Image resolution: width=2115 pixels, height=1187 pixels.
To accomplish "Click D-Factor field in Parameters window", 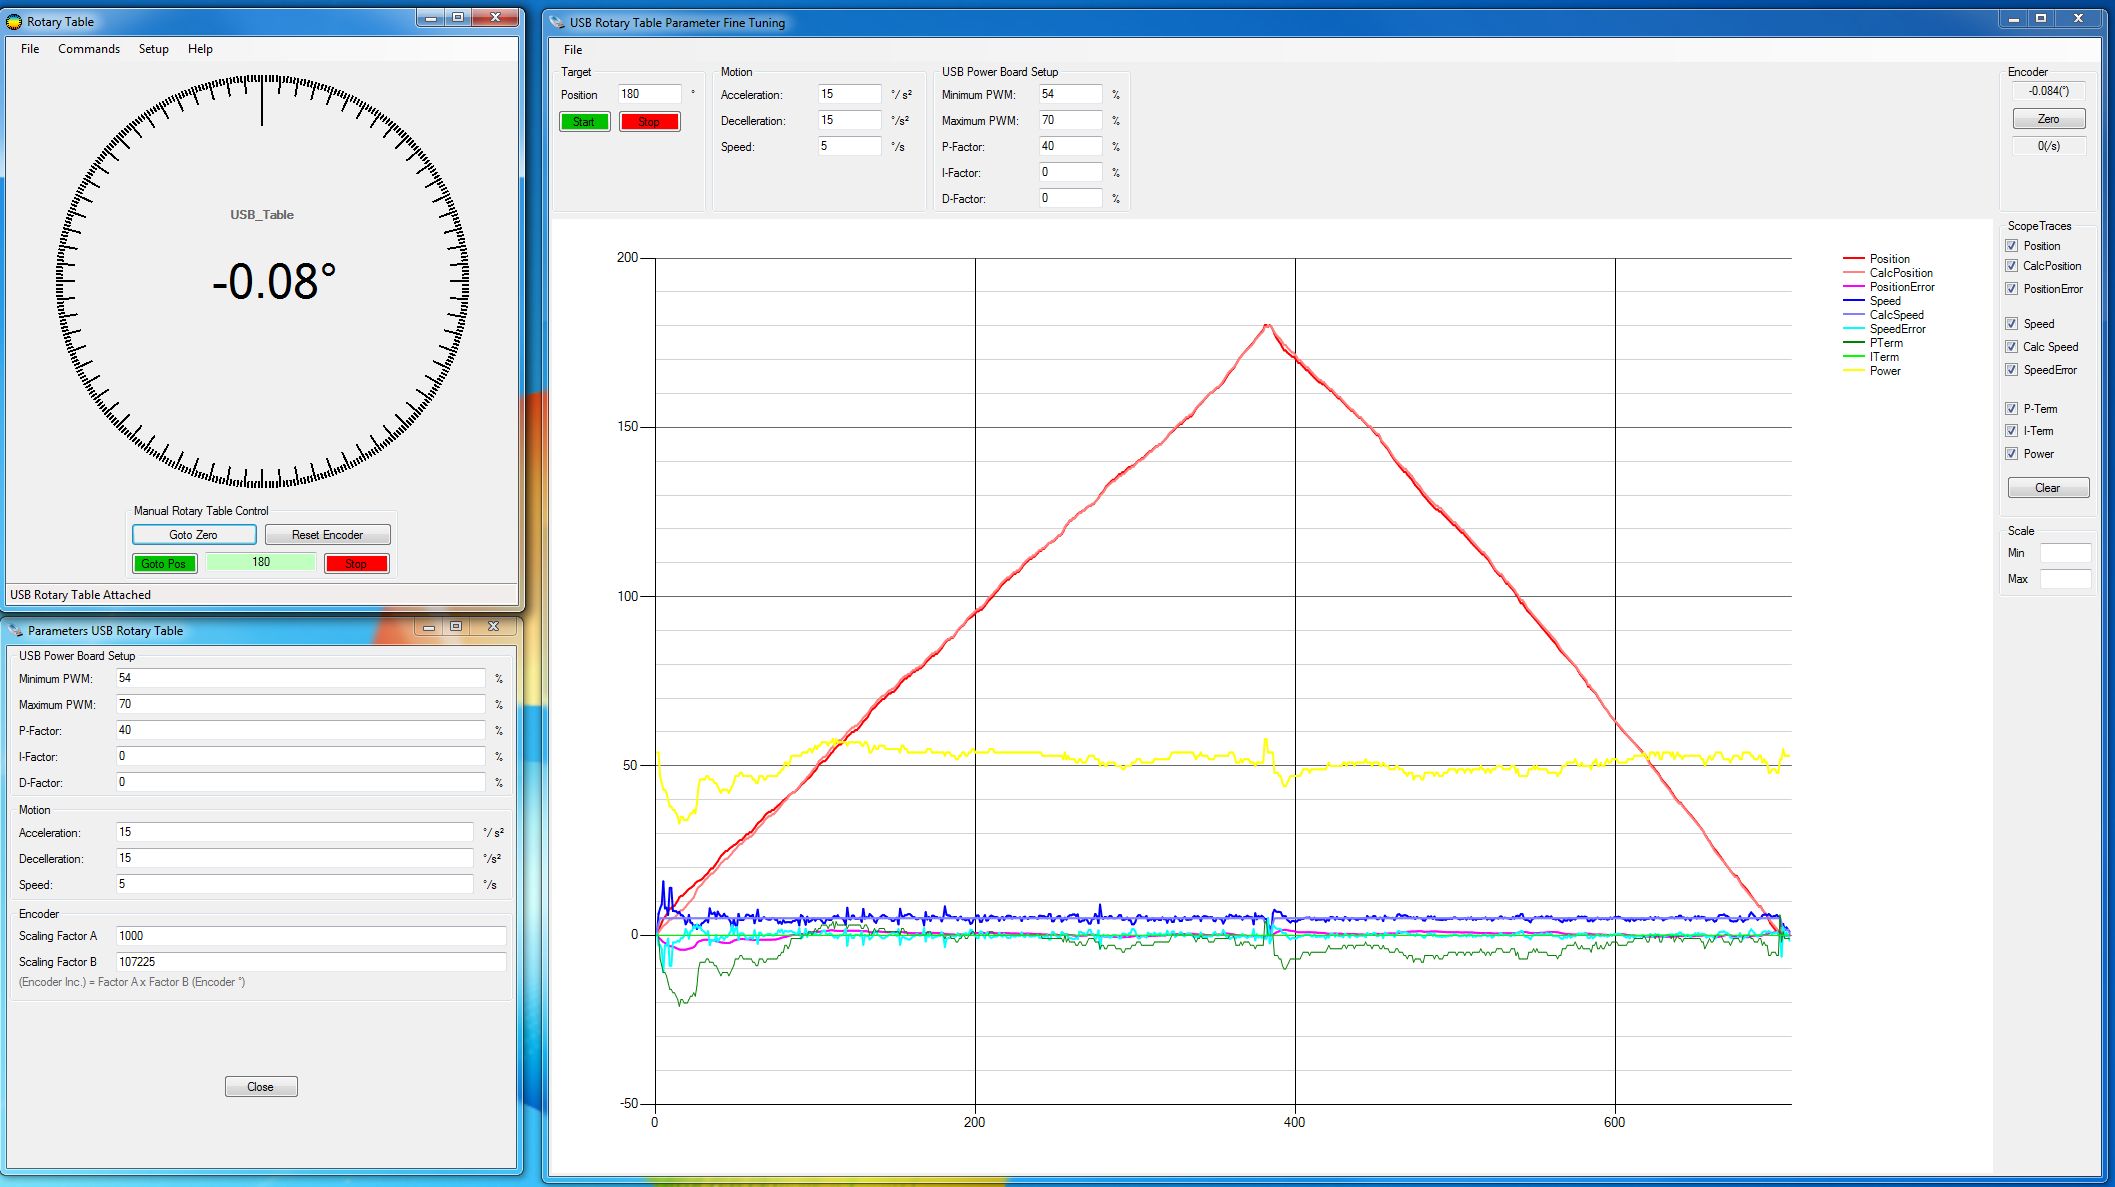I will tap(300, 782).
